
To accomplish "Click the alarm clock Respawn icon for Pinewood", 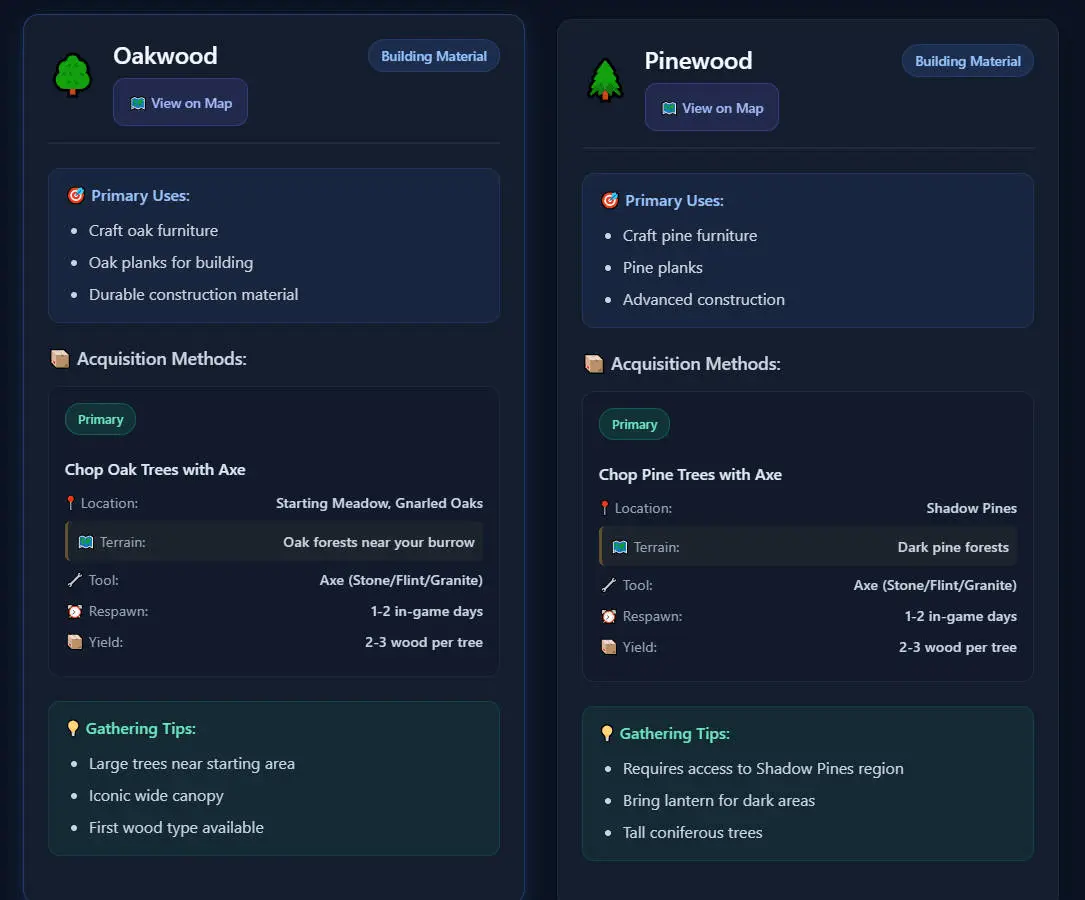I will (x=607, y=616).
